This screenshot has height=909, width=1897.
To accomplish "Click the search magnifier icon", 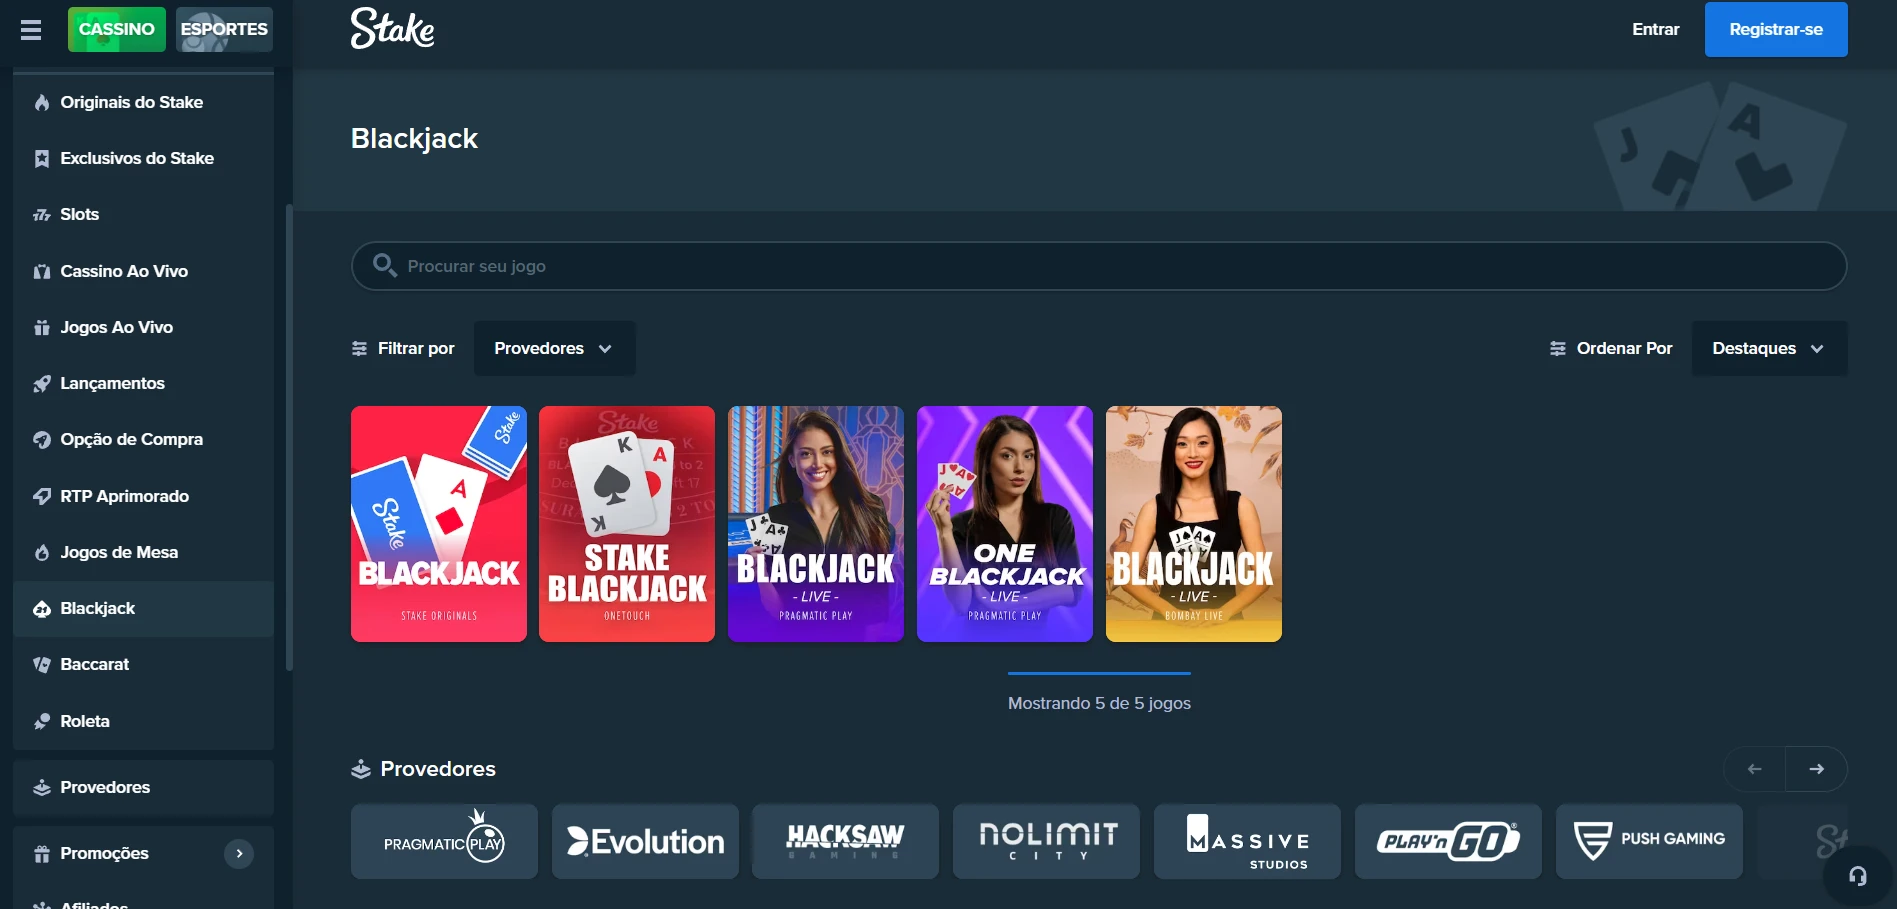I will tap(384, 265).
